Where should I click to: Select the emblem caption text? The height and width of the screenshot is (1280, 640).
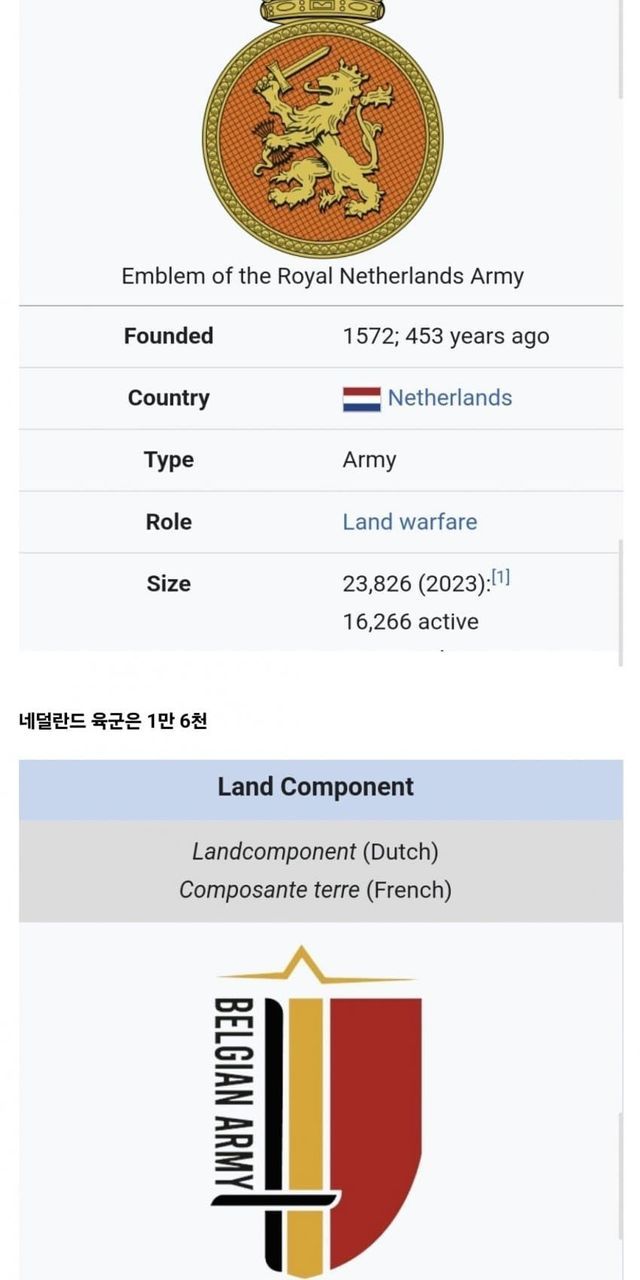point(322,276)
